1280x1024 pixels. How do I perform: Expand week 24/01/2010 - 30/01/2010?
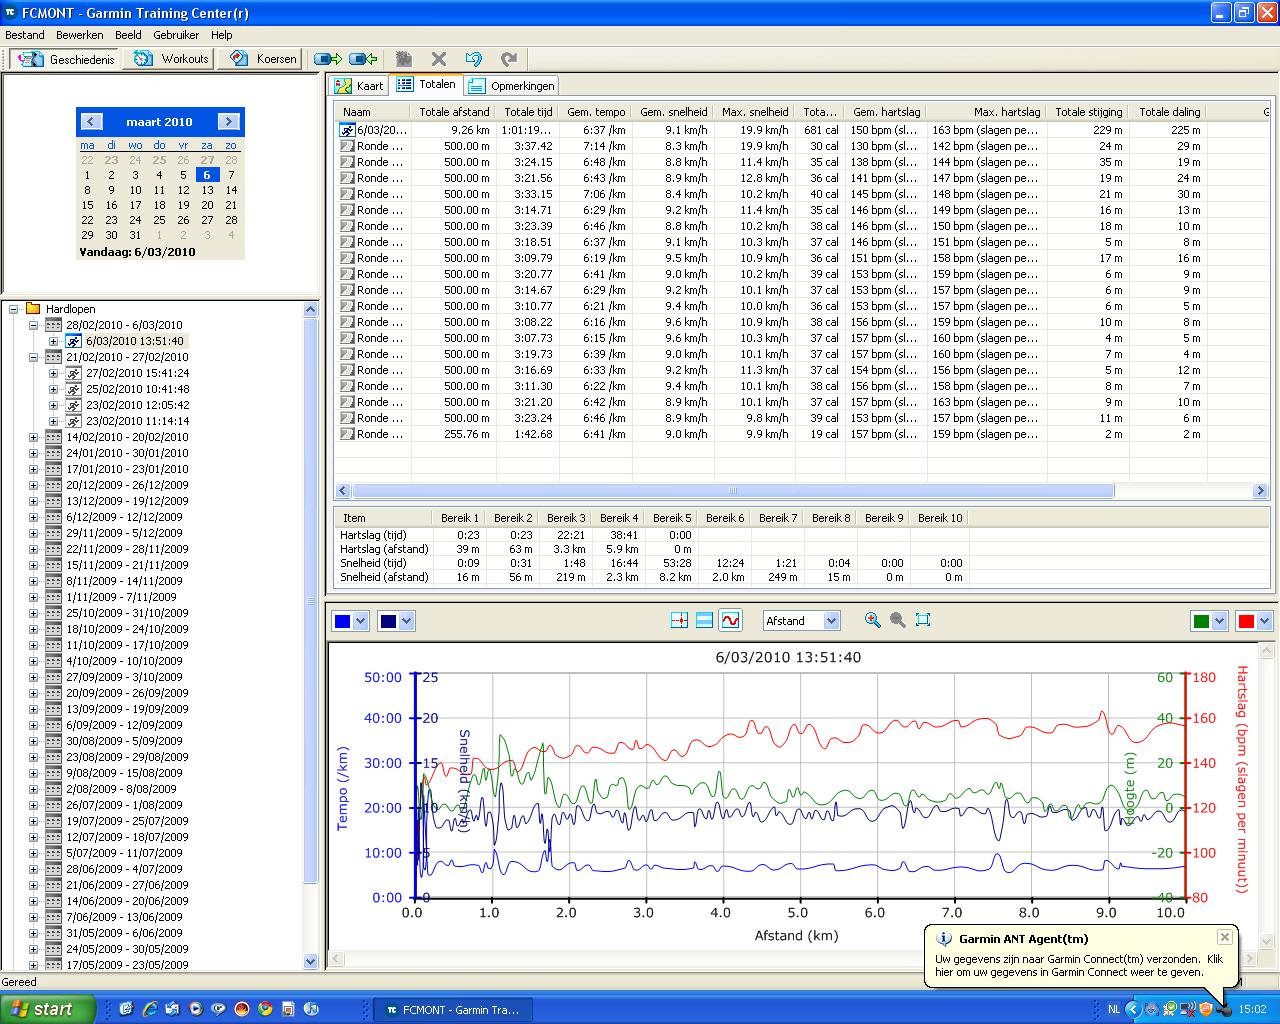(33, 453)
